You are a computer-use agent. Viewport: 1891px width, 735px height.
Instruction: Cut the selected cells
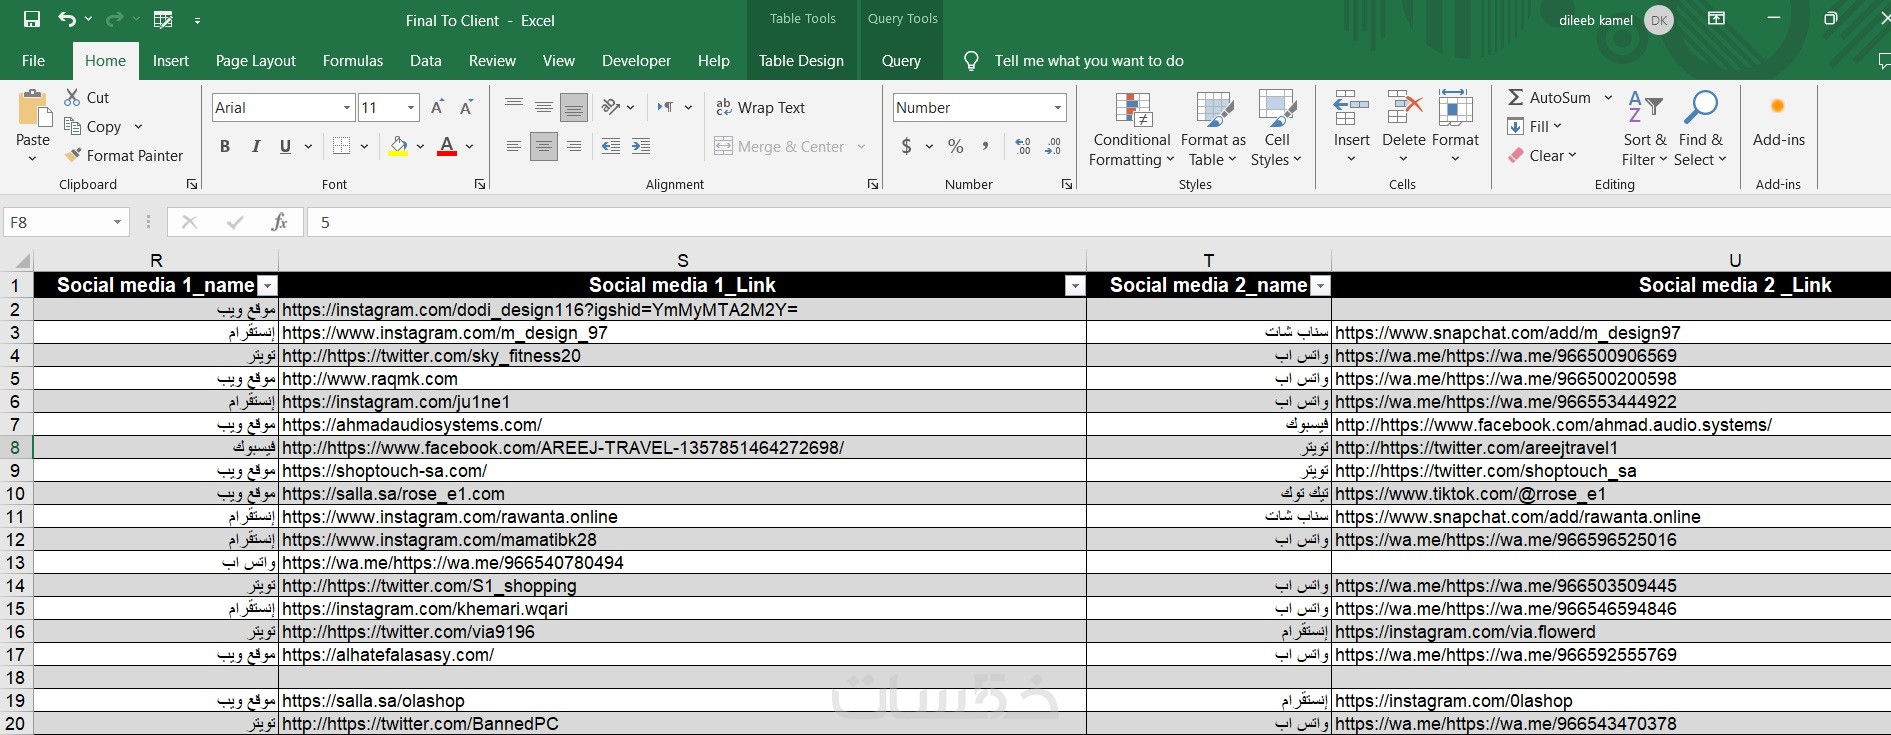[x=87, y=97]
